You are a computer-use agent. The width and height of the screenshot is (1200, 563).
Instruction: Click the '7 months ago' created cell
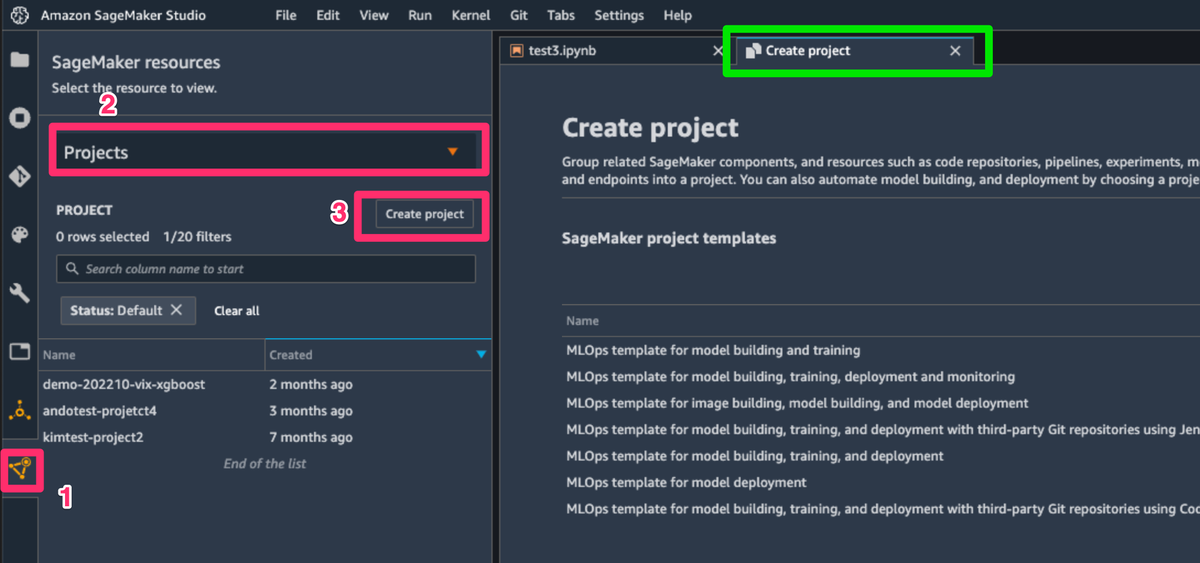(x=311, y=437)
